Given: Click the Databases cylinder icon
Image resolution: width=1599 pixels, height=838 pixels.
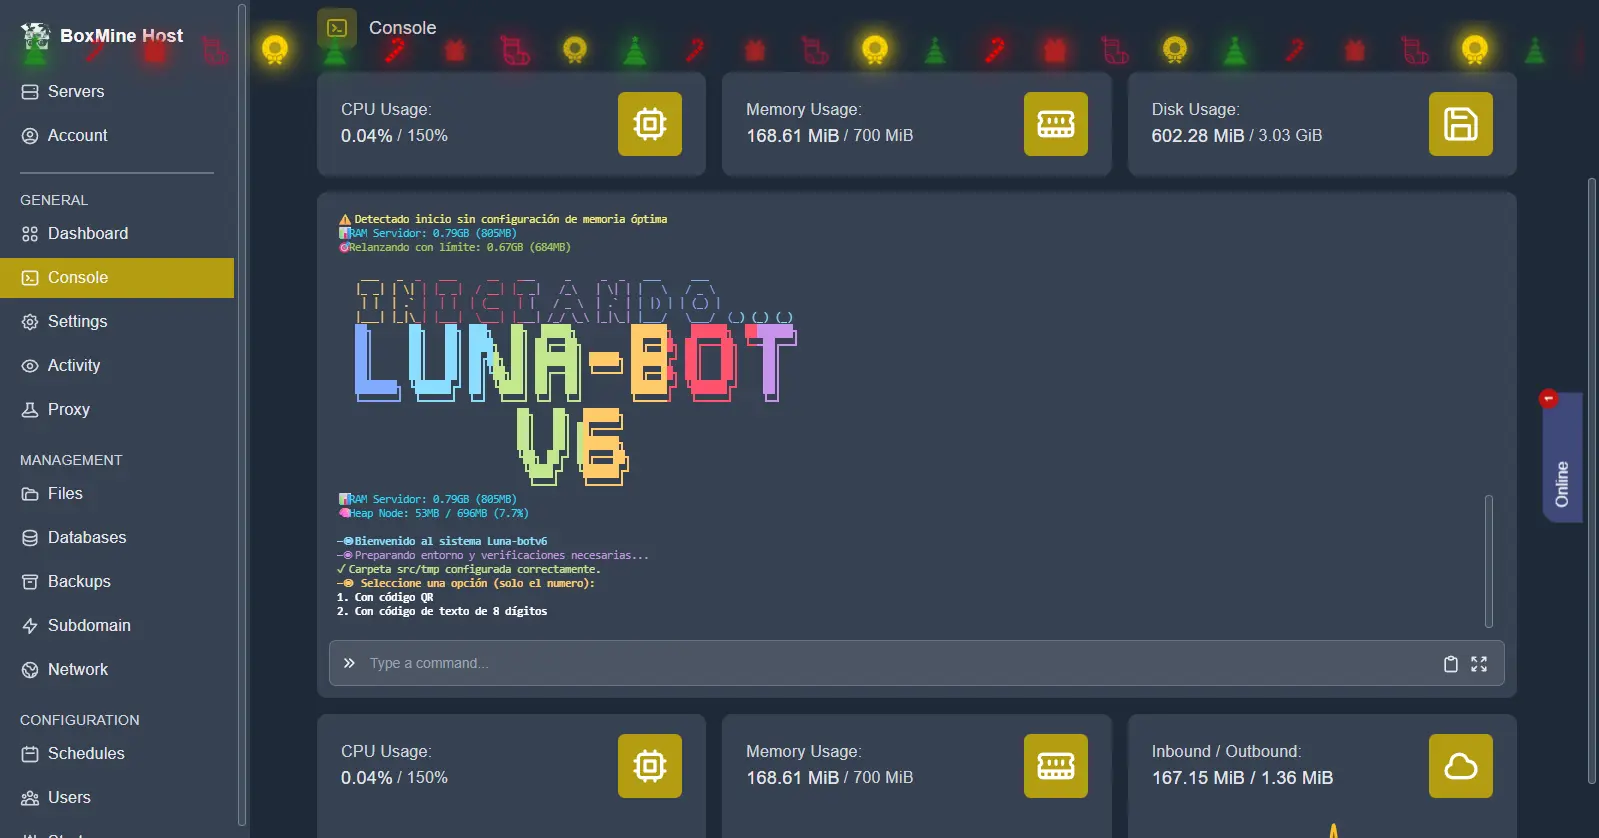Looking at the screenshot, I should point(30,537).
